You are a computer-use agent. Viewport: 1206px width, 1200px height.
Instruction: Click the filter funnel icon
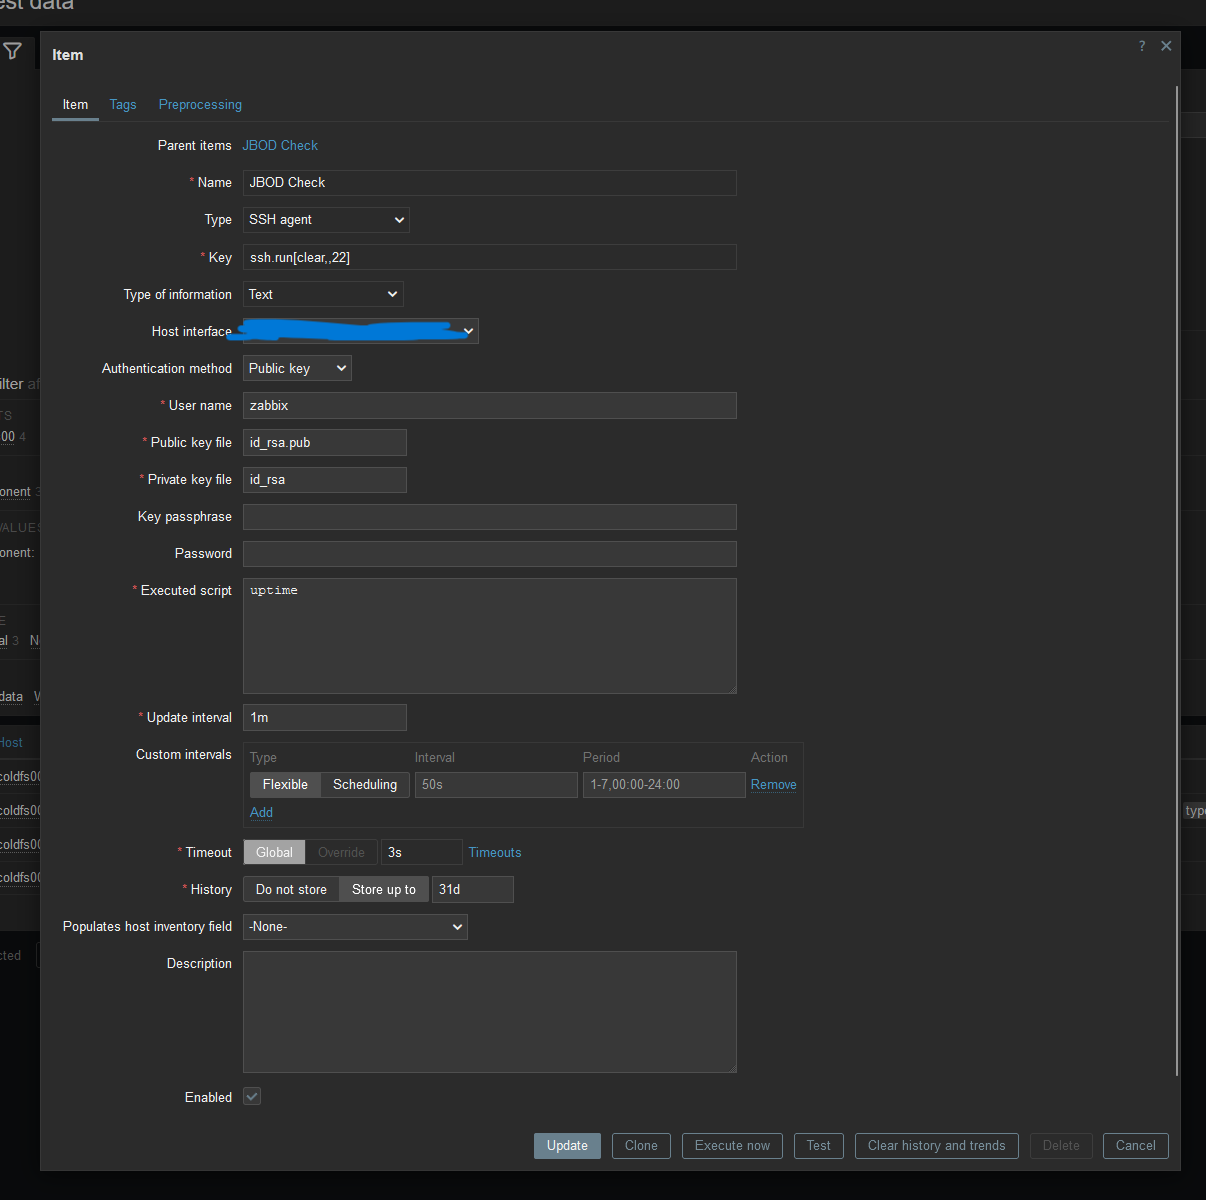(x=13, y=51)
